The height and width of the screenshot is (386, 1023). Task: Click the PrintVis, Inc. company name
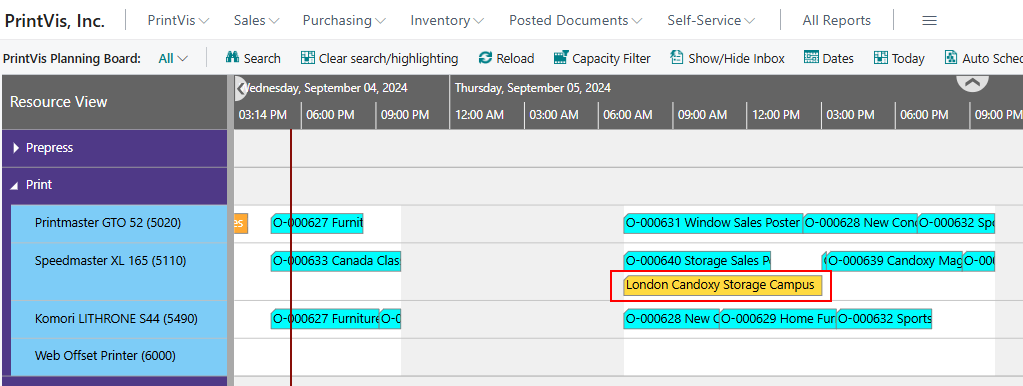pyautogui.click(x=55, y=21)
